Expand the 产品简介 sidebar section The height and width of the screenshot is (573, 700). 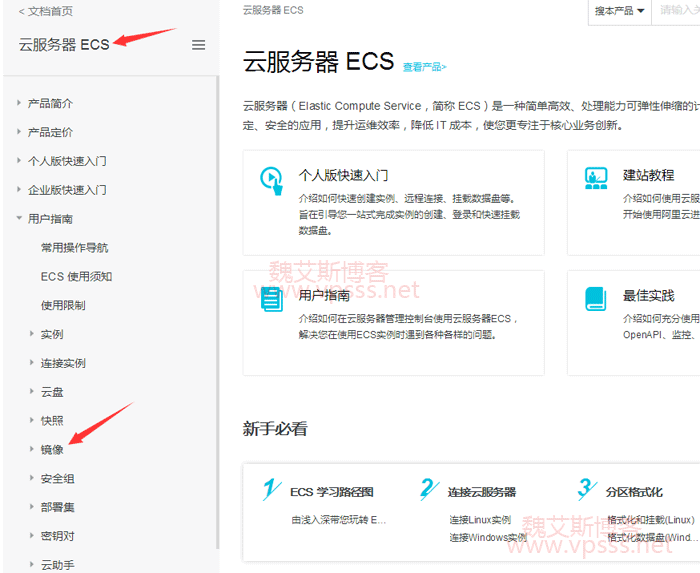tap(19, 103)
